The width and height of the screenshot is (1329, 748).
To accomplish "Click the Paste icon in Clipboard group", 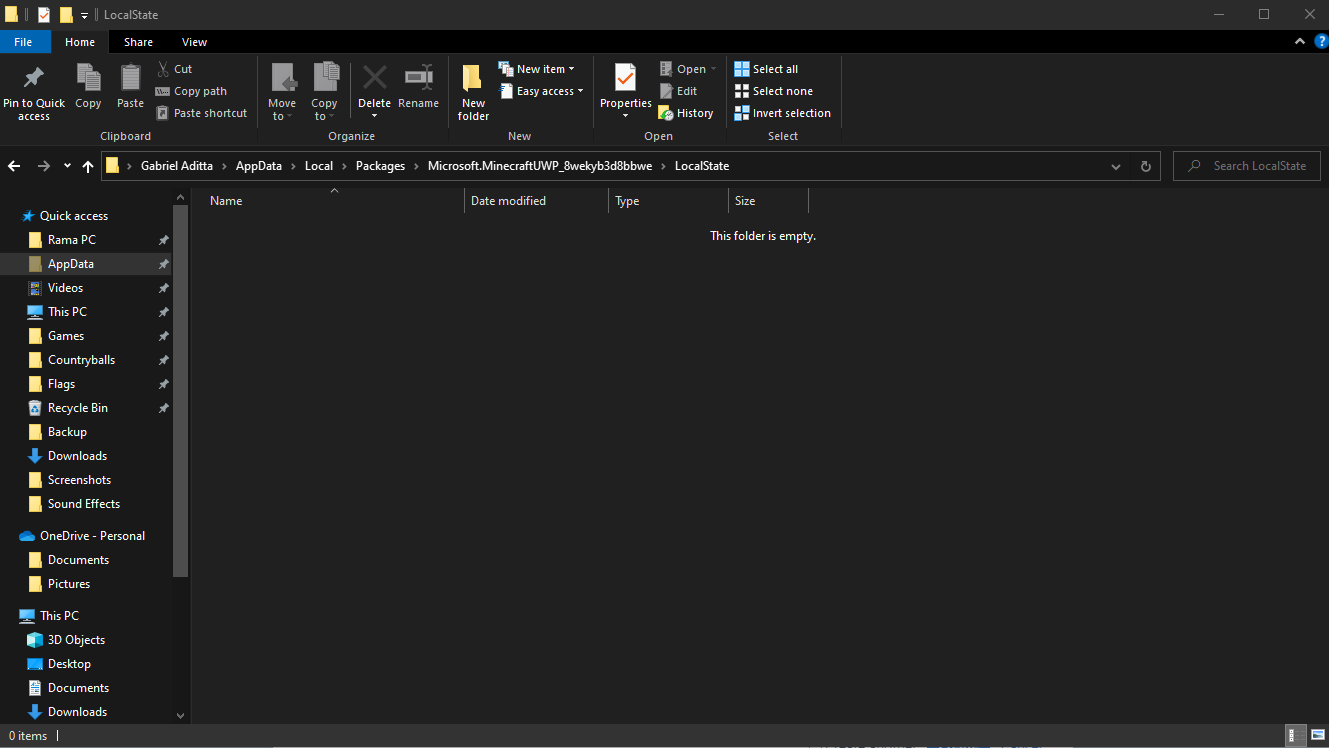I will pyautogui.click(x=130, y=79).
